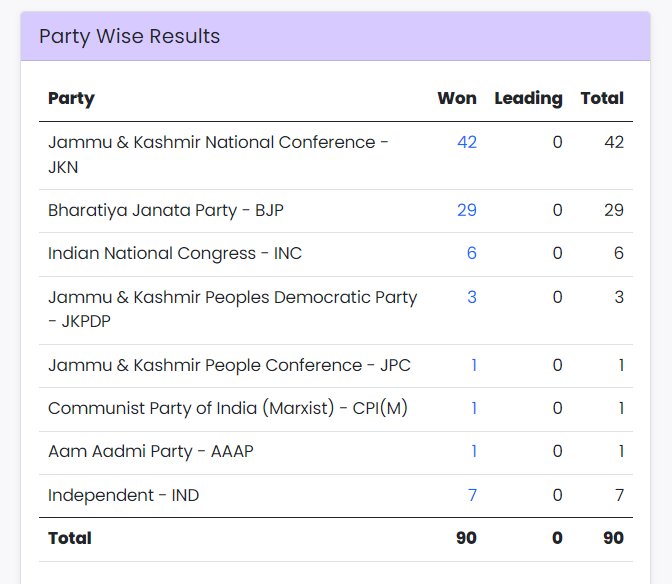Select the Total column header

click(x=602, y=98)
